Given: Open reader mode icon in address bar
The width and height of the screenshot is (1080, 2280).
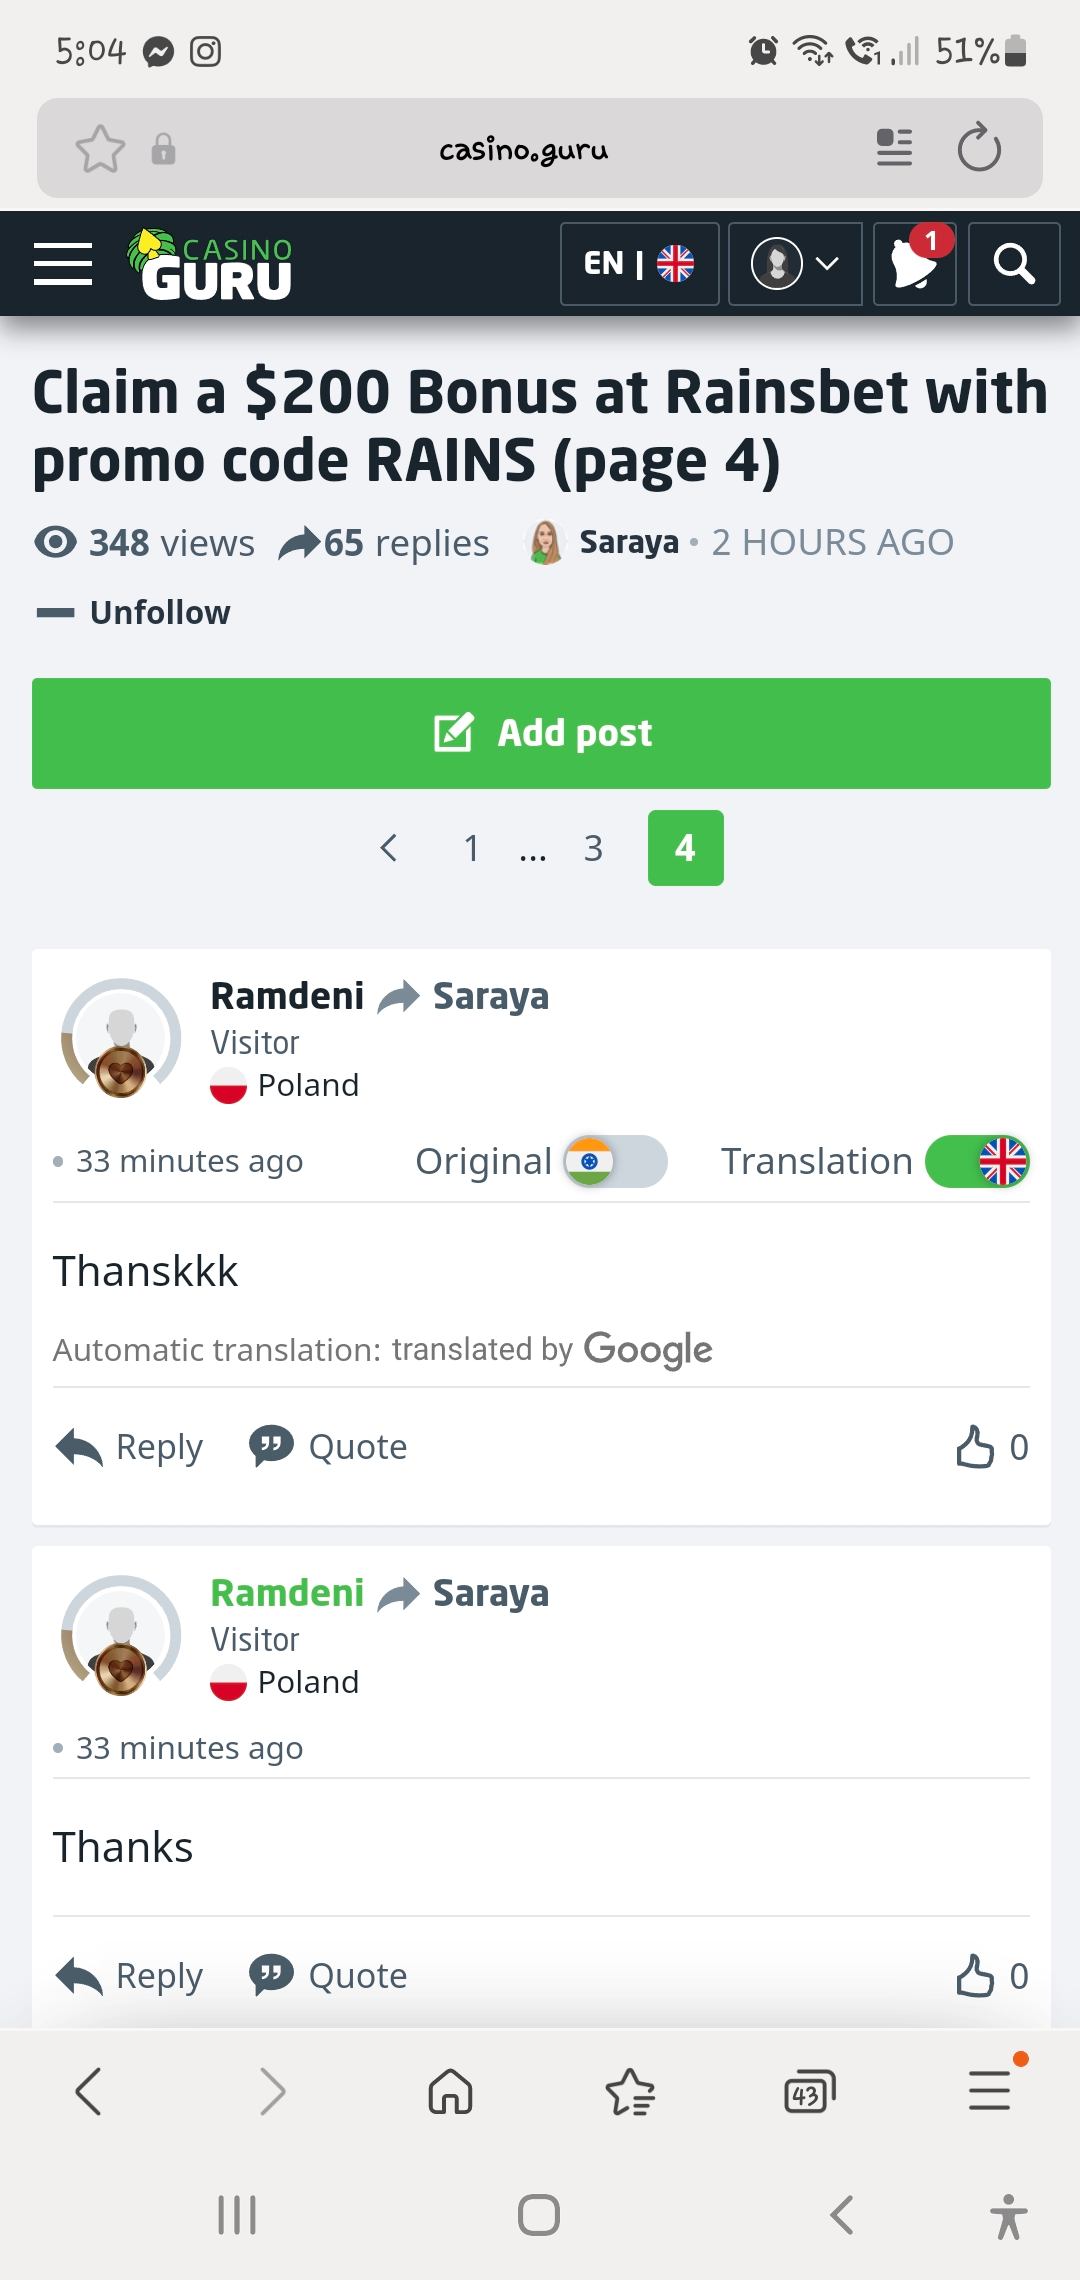Looking at the screenshot, I should (894, 148).
